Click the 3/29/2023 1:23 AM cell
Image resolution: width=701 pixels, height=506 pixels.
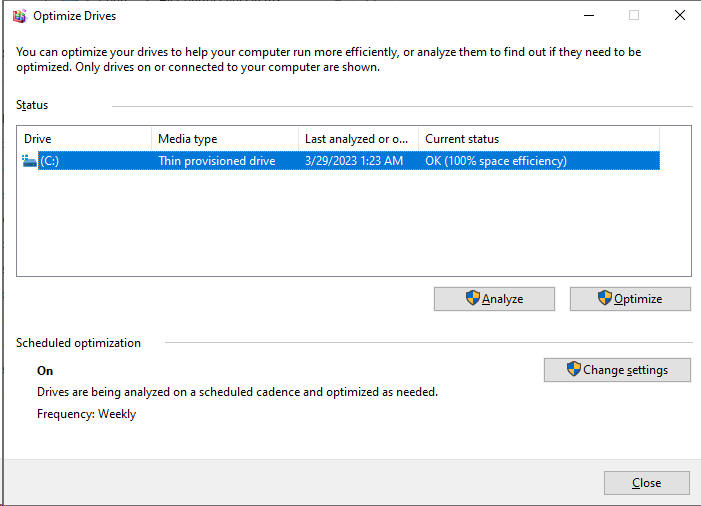click(x=354, y=161)
